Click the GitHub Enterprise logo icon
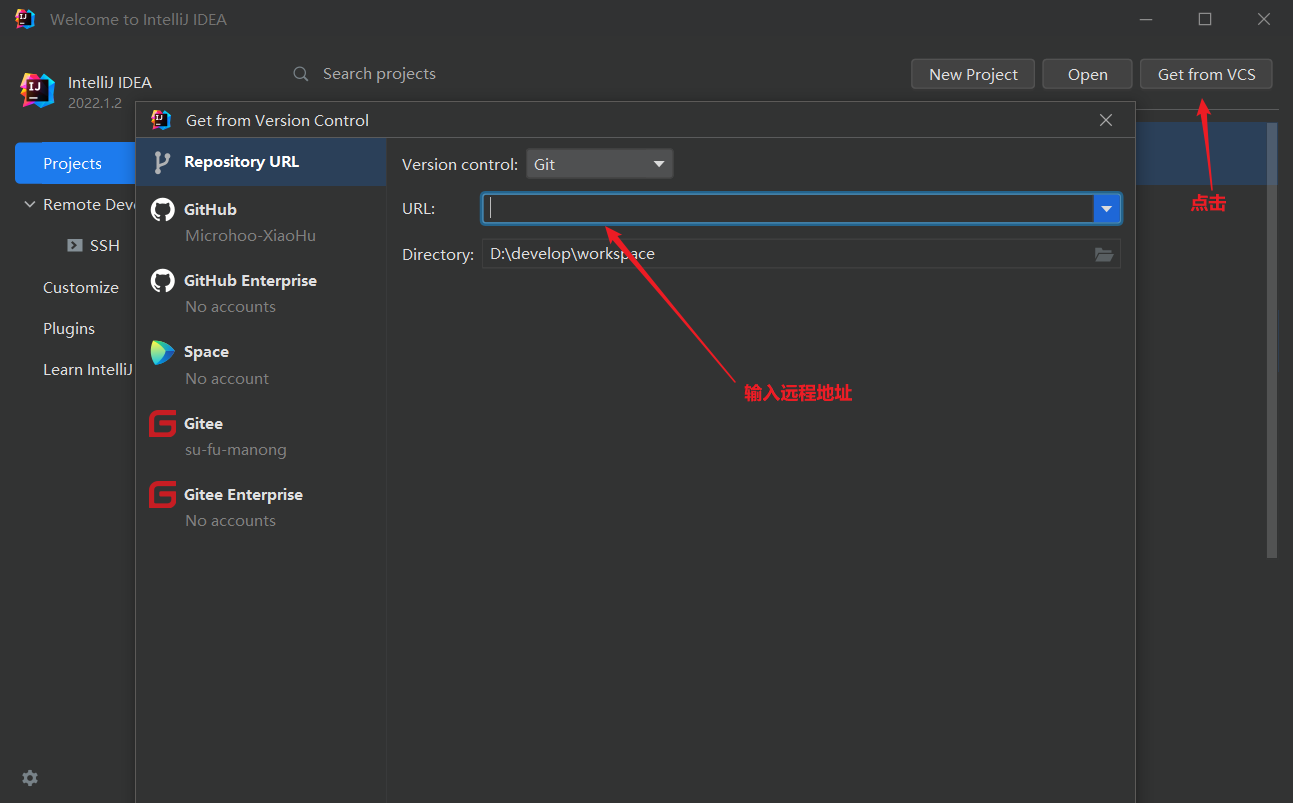 (x=162, y=281)
